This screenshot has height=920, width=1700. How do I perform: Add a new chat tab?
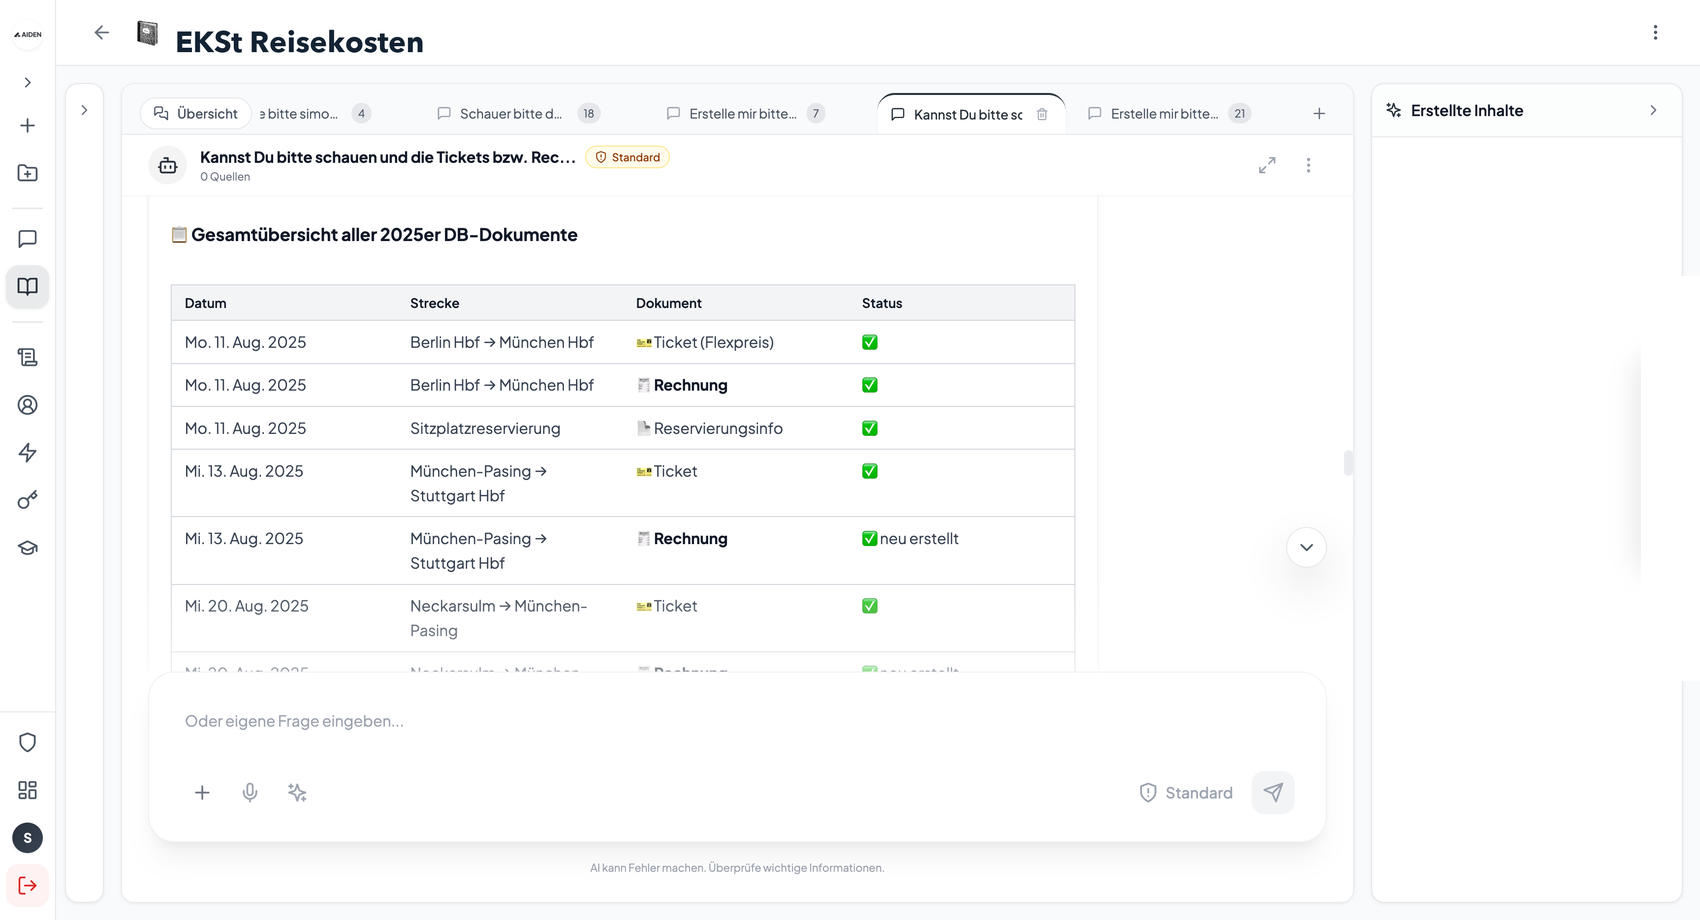(1319, 113)
